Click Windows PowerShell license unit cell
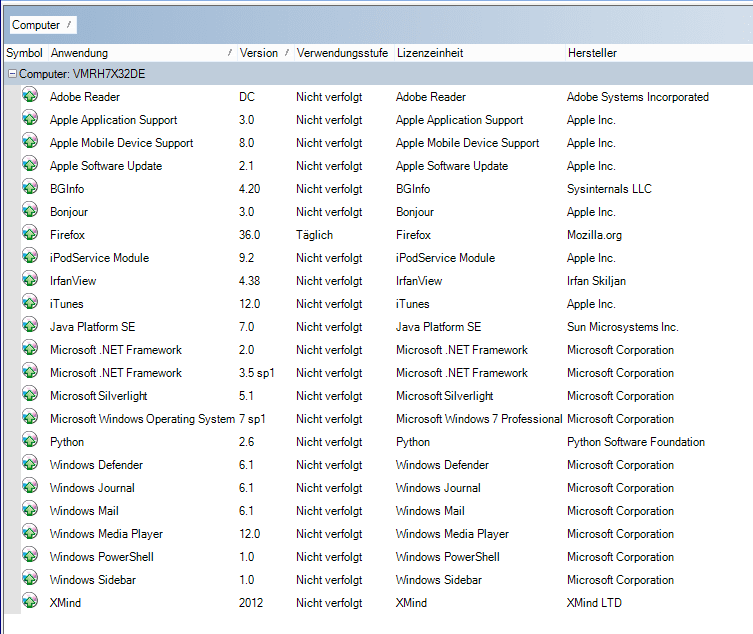 448,557
